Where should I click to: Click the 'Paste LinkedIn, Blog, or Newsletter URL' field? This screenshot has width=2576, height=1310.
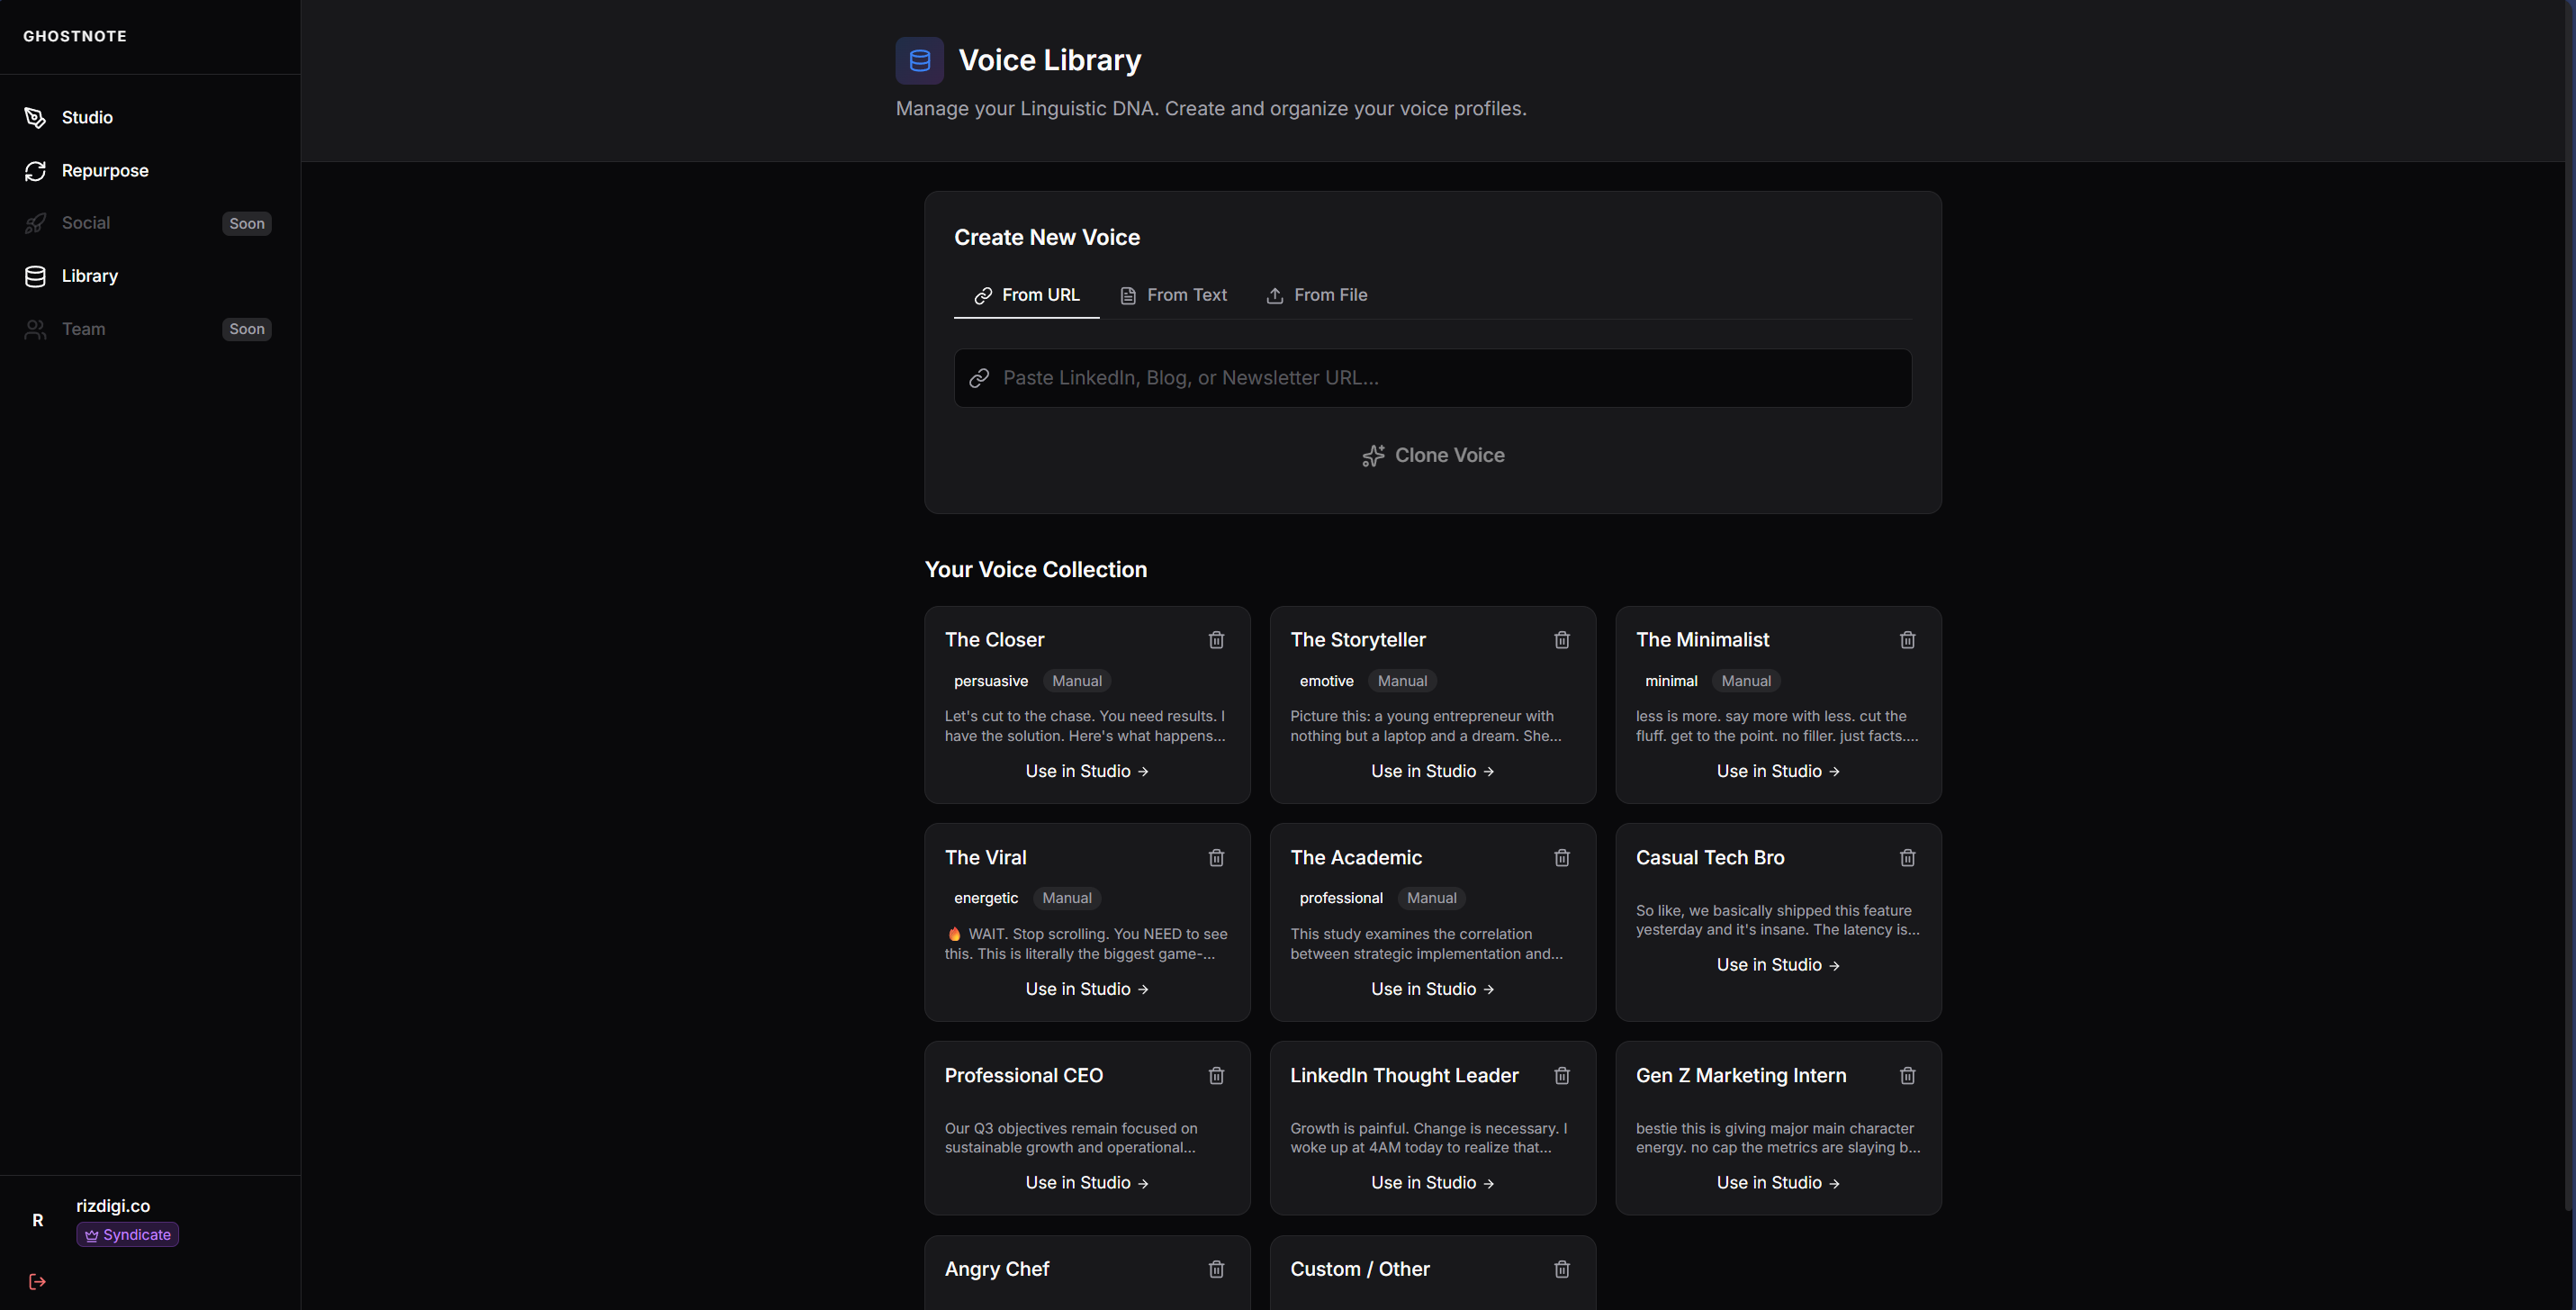coord(1432,378)
